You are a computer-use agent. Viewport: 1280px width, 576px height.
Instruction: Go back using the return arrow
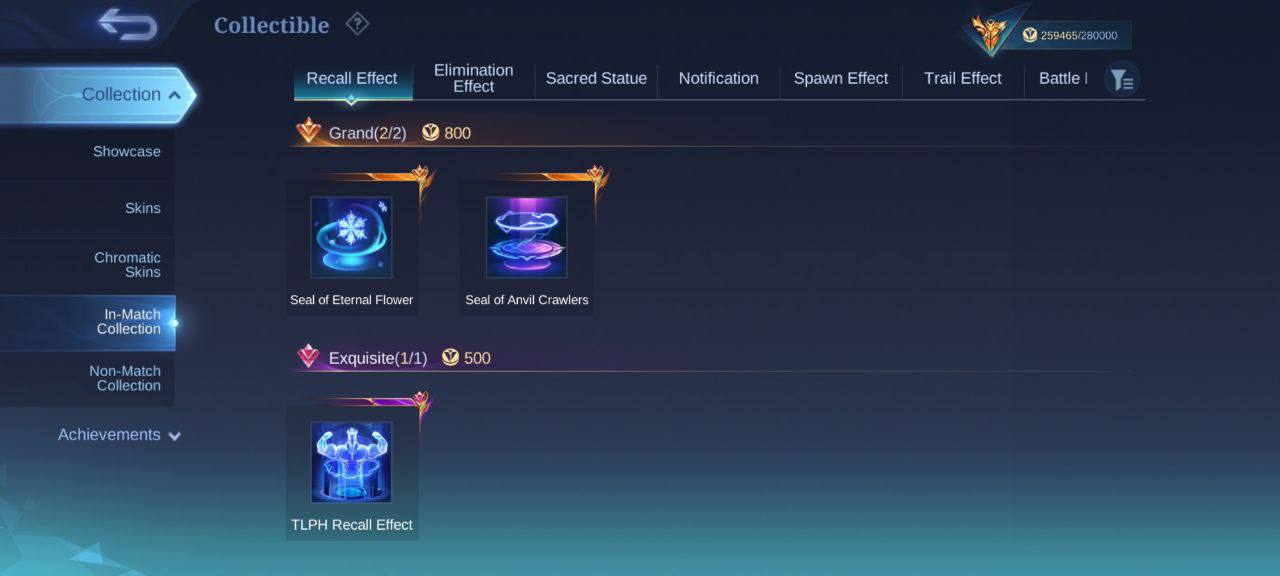click(x=127, y=26)
